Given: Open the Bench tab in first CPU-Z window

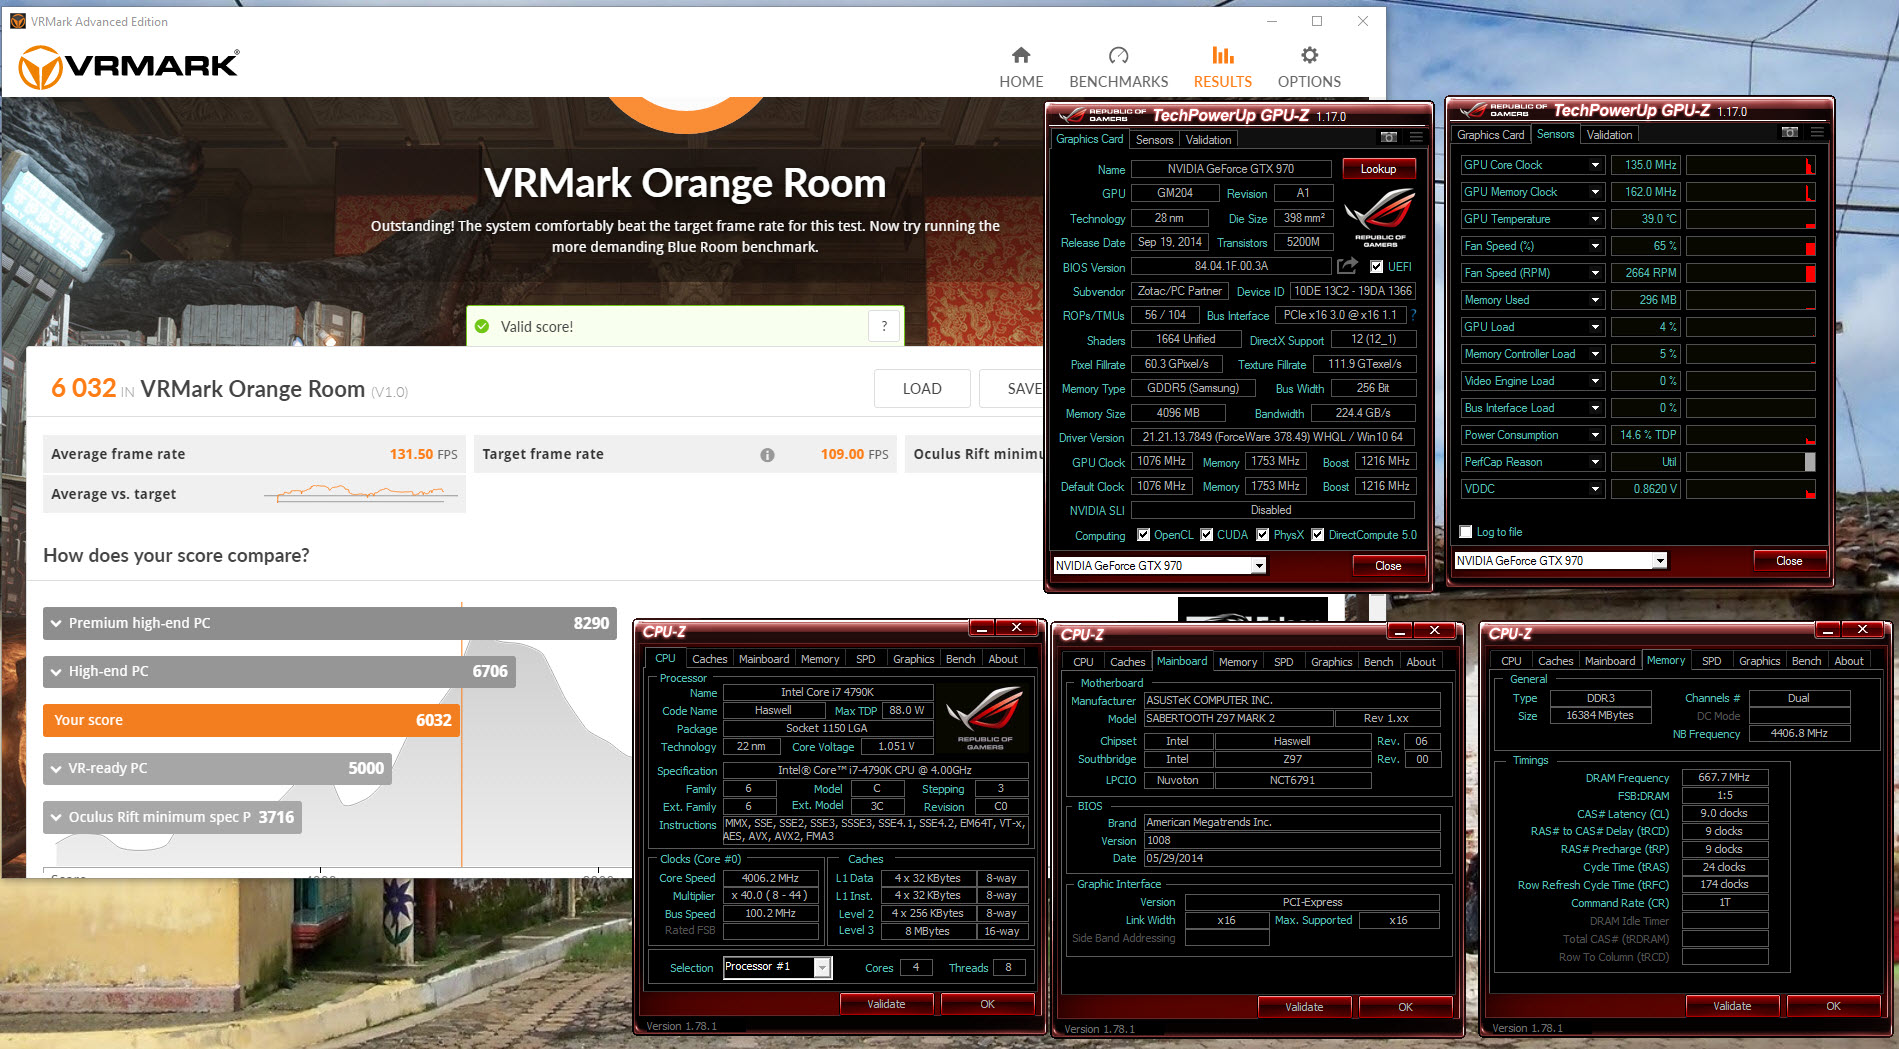Looking at the screenshot, I should pos(960,659).
